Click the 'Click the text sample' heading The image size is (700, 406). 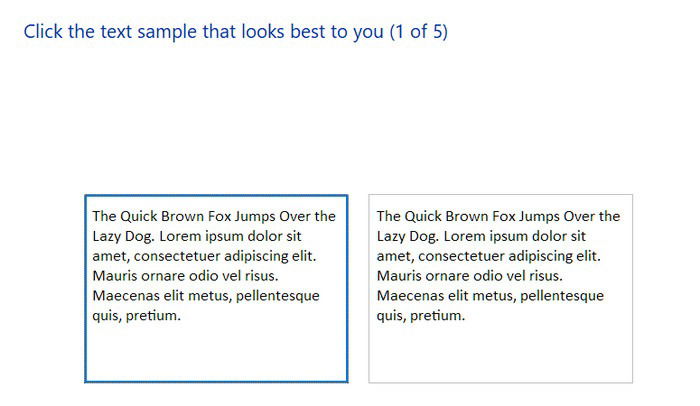pos(236,32)
